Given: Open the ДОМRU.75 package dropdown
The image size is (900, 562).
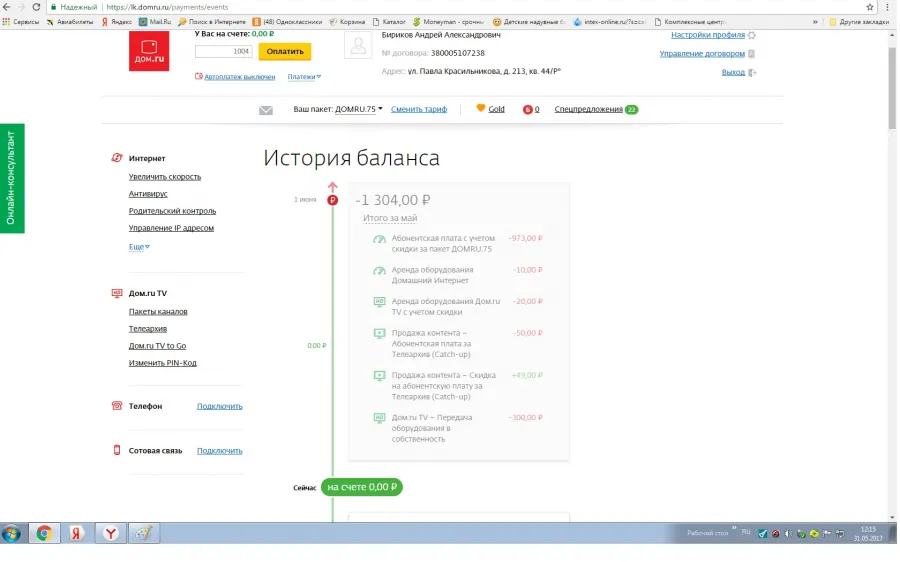Looking at the screenshot, I should click(x=359, y=109).
